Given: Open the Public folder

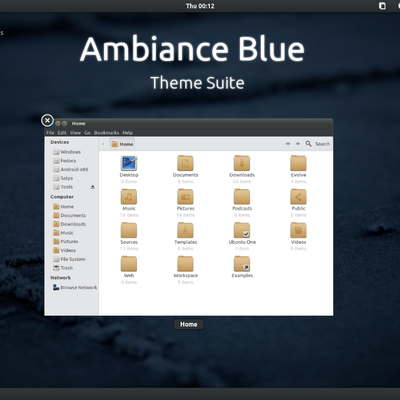Looking at the screenshot, I should [x=298, y=197].
